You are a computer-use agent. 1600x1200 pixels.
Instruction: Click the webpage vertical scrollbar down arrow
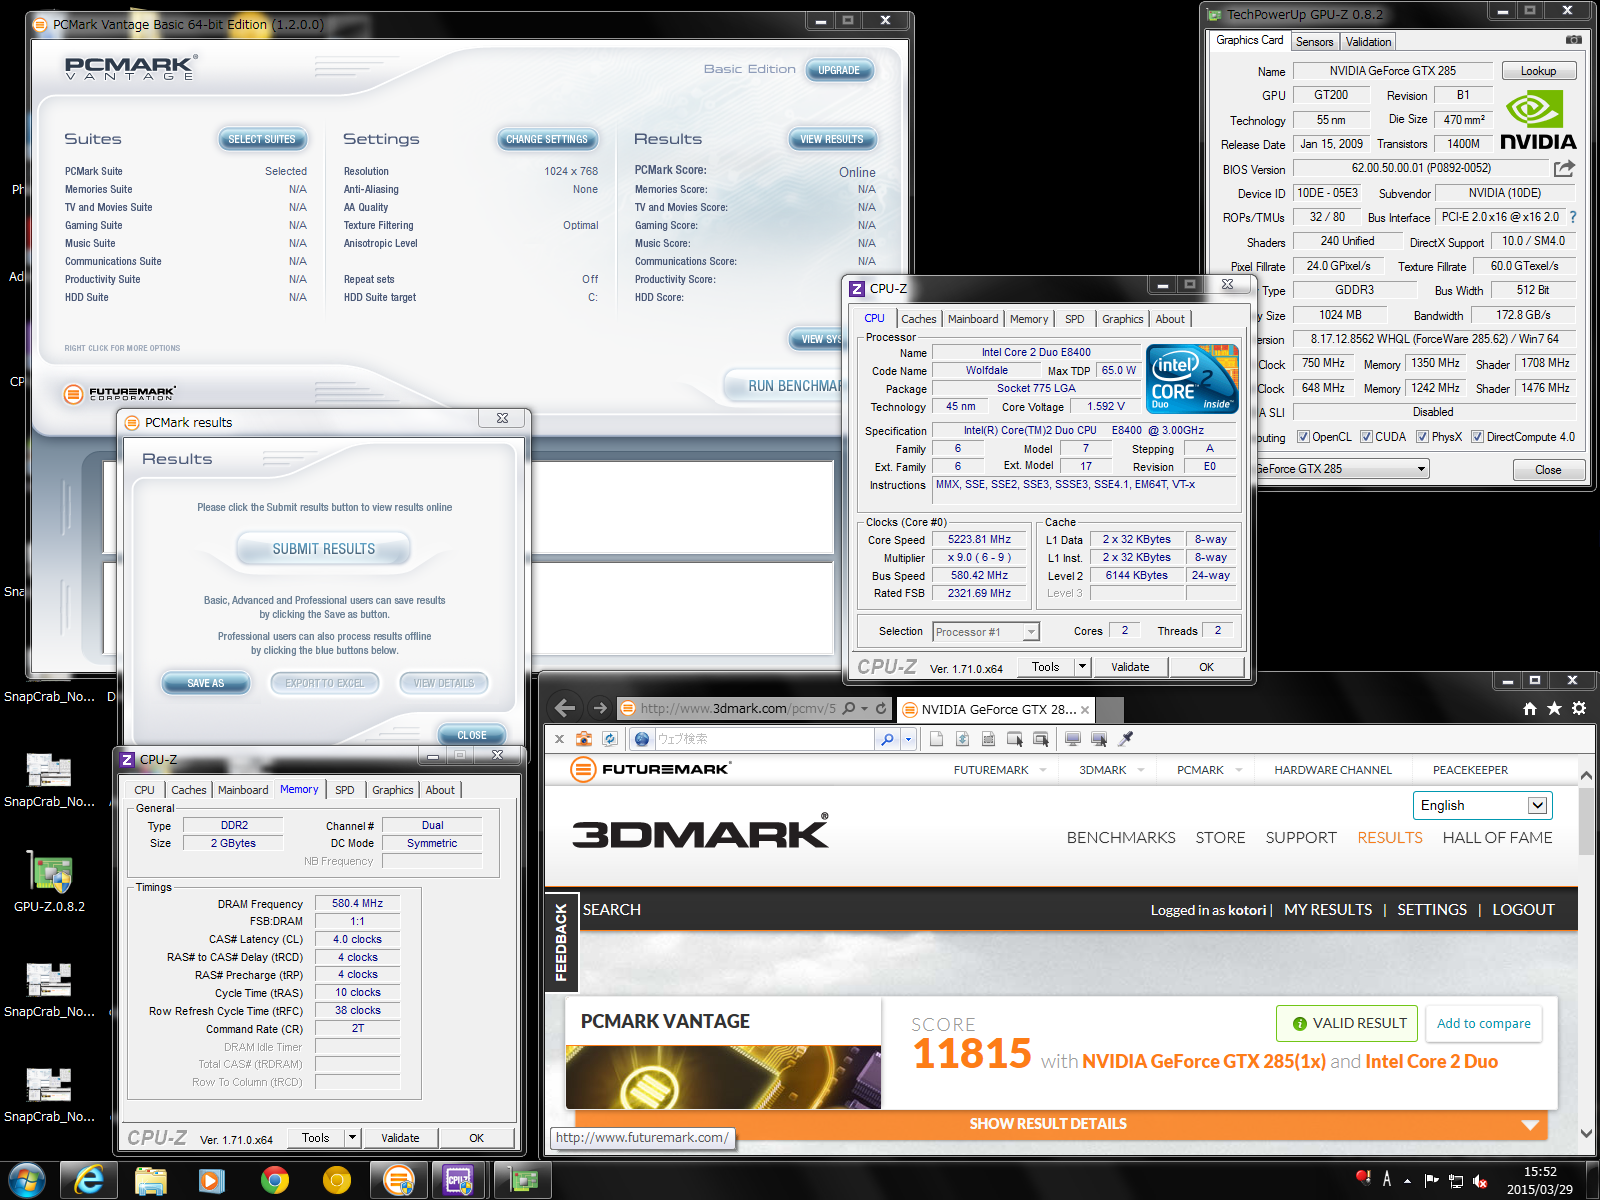(x=1586, y=1133)
